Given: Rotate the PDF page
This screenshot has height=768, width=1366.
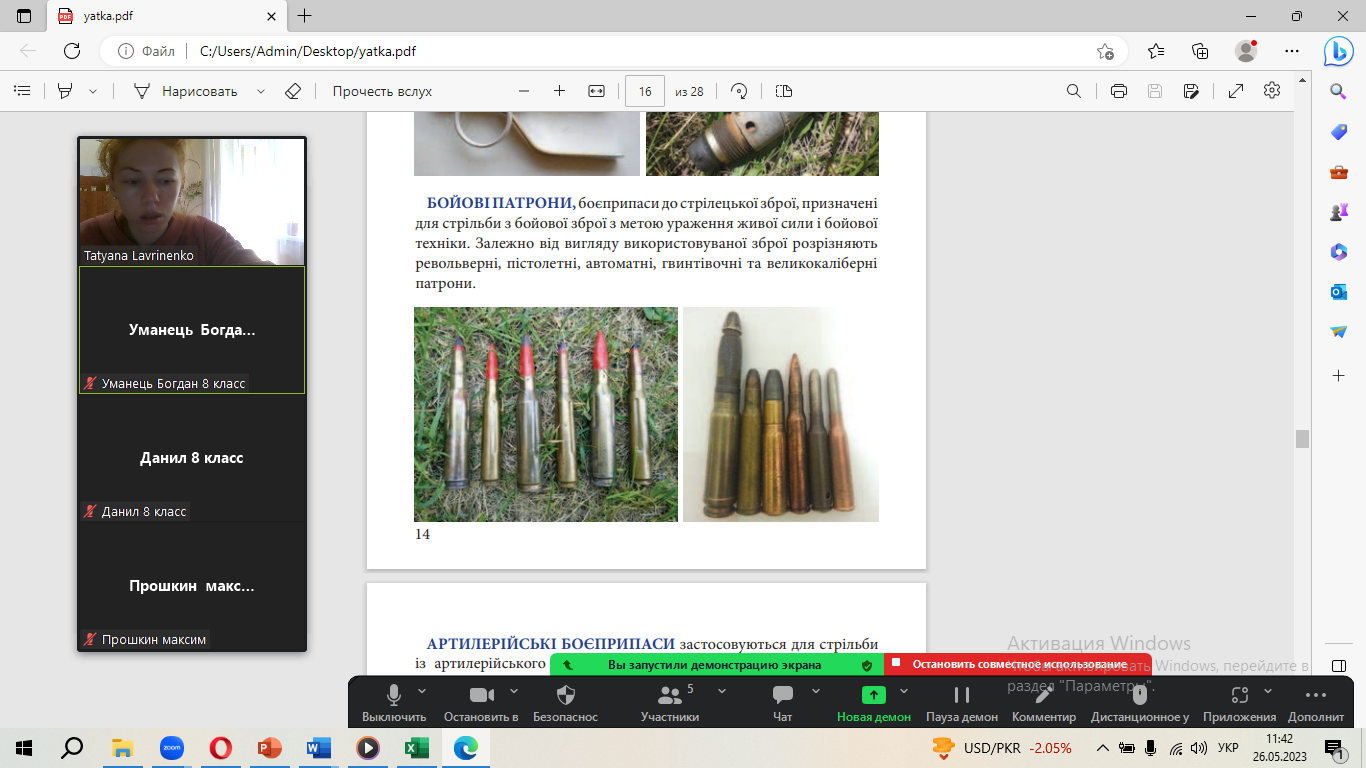Looking at the screenshot, I should pos(740,91).
